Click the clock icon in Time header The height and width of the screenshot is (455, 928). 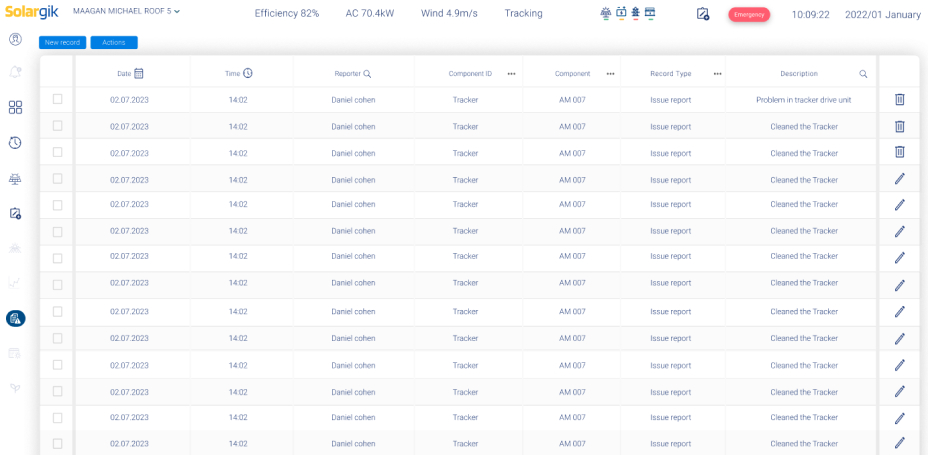(248, 73)
